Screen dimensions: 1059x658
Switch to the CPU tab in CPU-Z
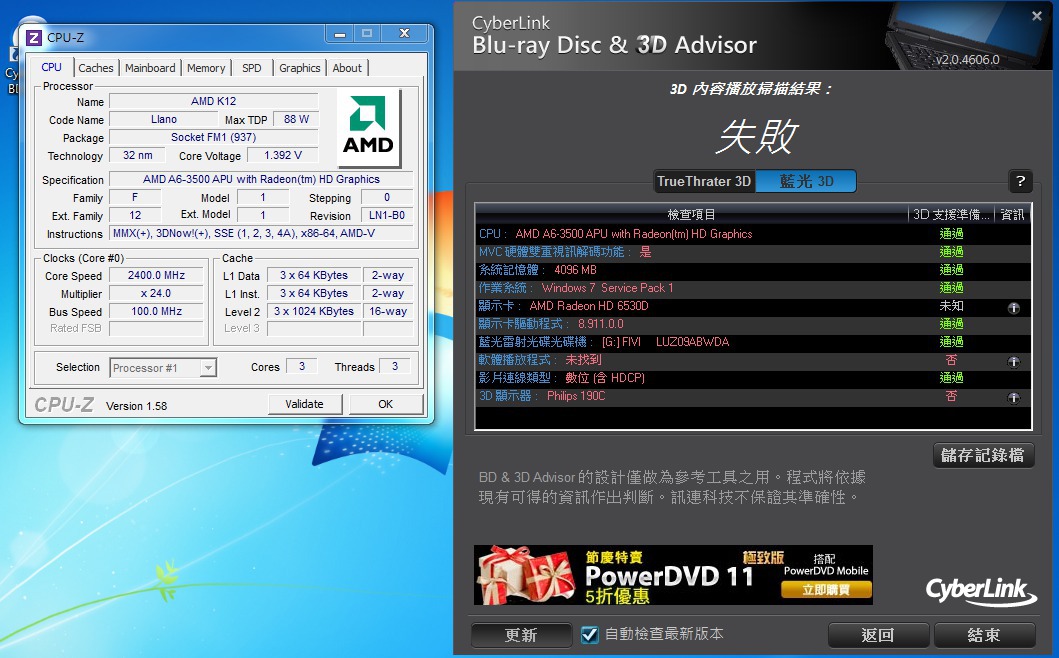click(51, 67)
